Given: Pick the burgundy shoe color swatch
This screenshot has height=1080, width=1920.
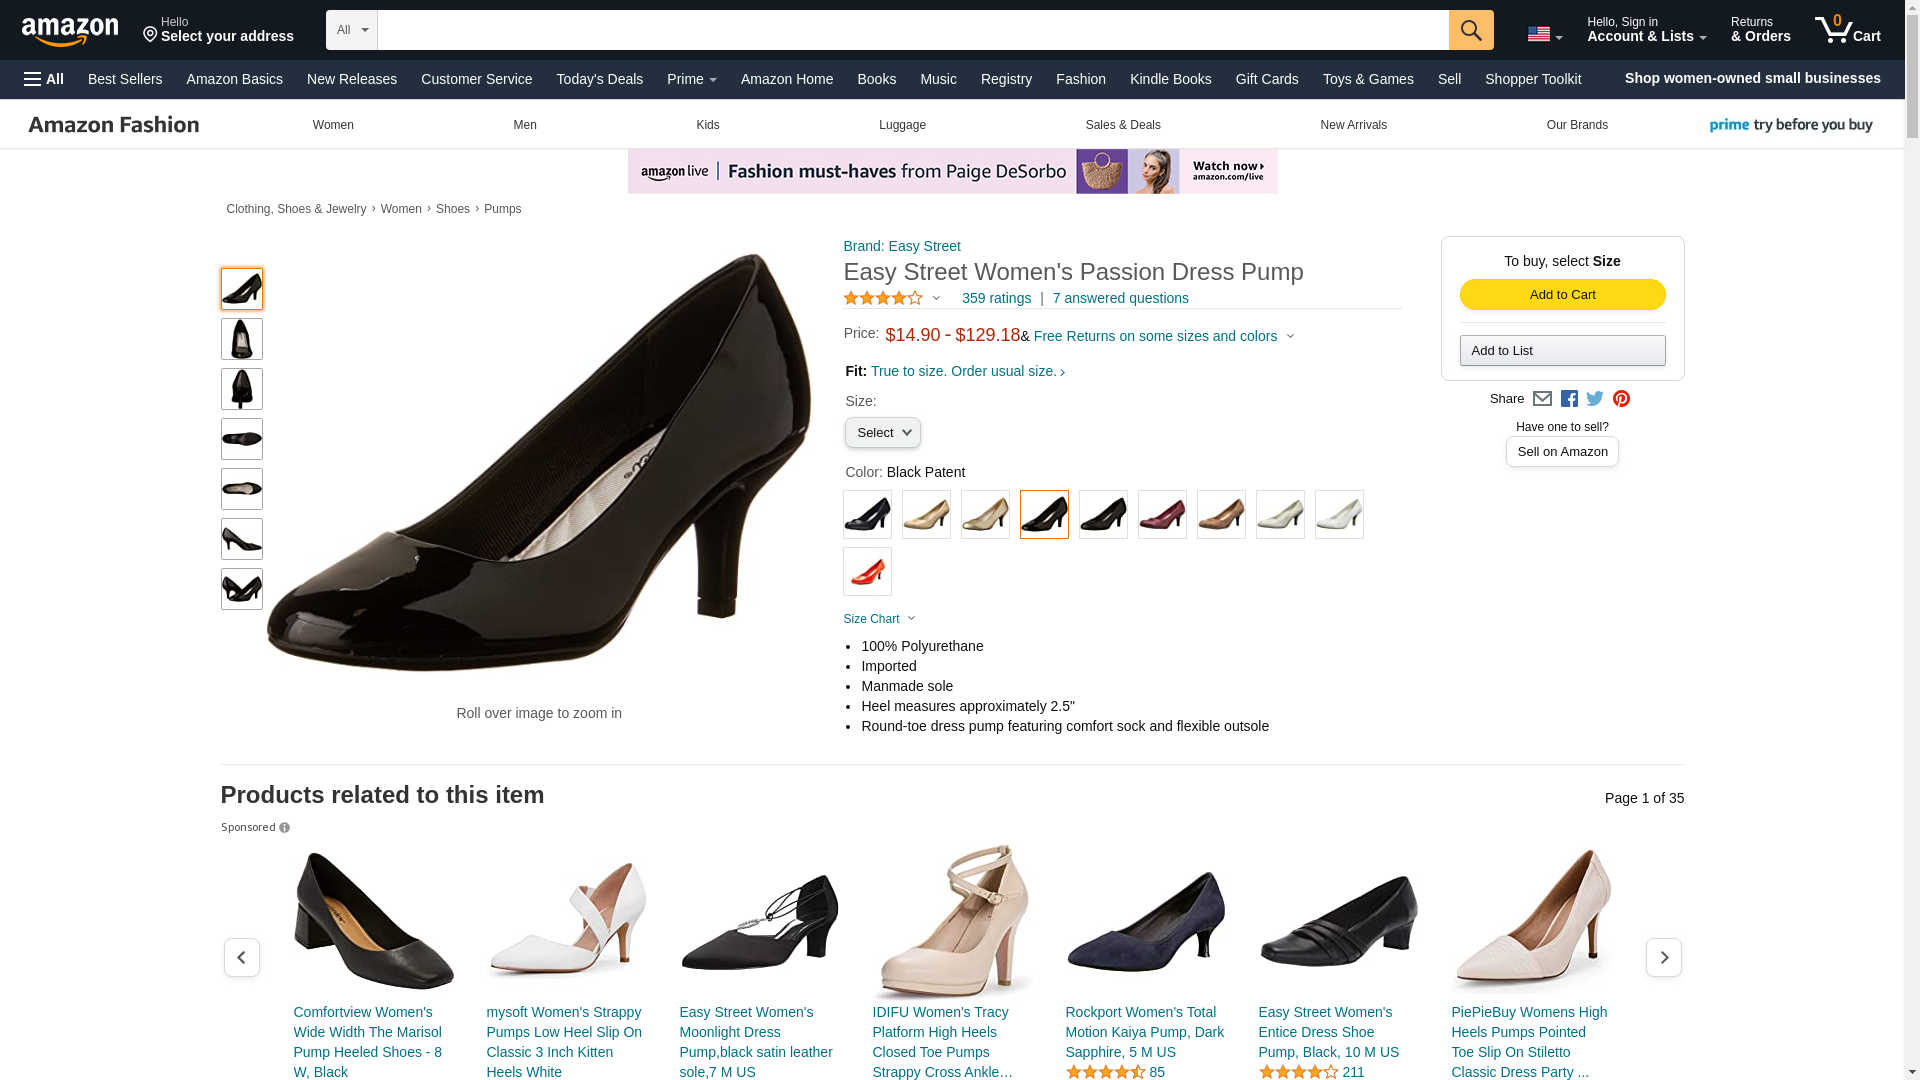Looking at the screenshot, I should [1162, 515].
